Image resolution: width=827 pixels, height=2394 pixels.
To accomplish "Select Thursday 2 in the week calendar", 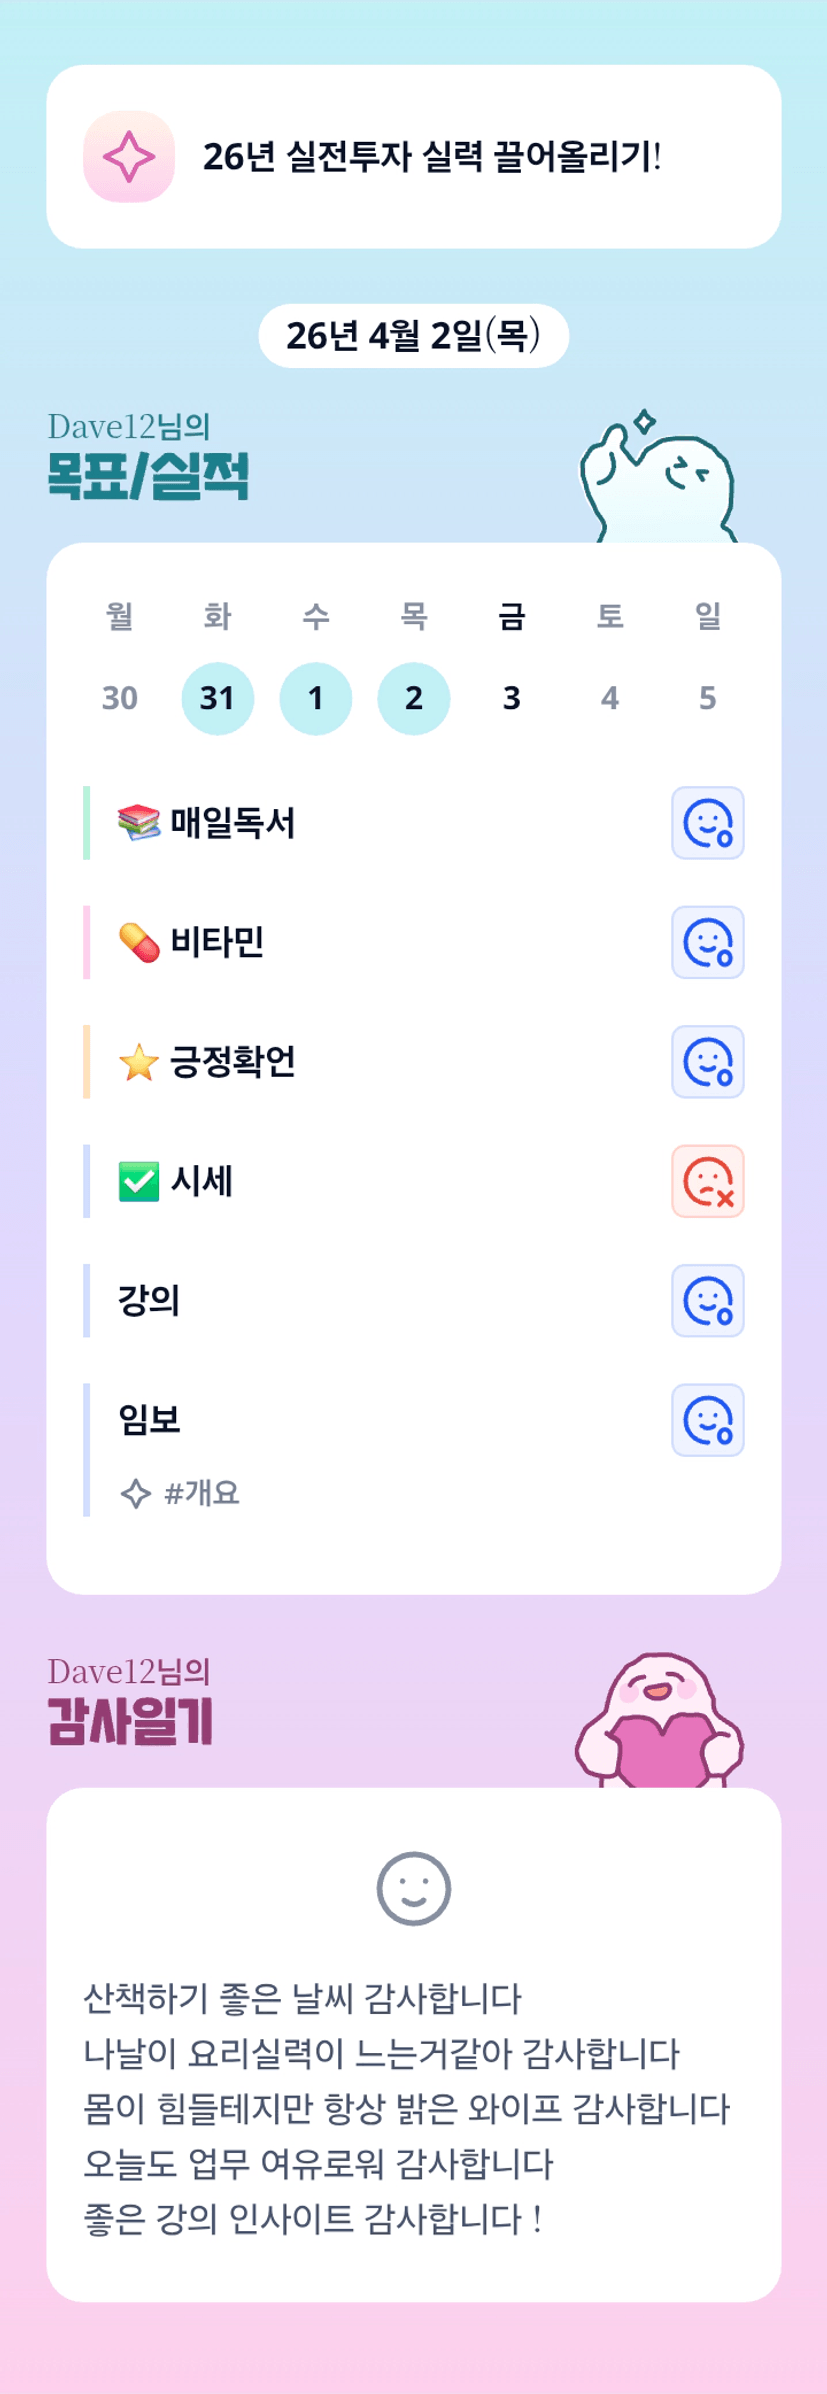I will [413, 698].
